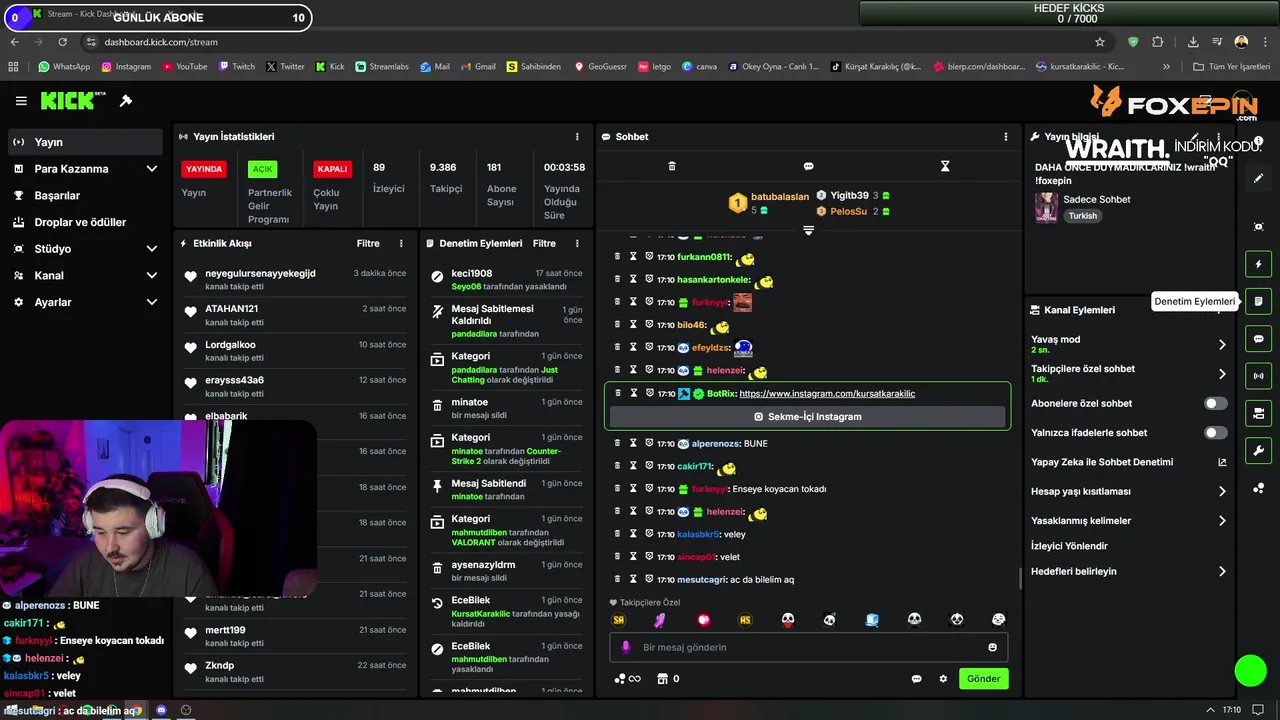The image size is (1280, 720).
Task: Click the browser address bar
Action: [x=590, y=42]
